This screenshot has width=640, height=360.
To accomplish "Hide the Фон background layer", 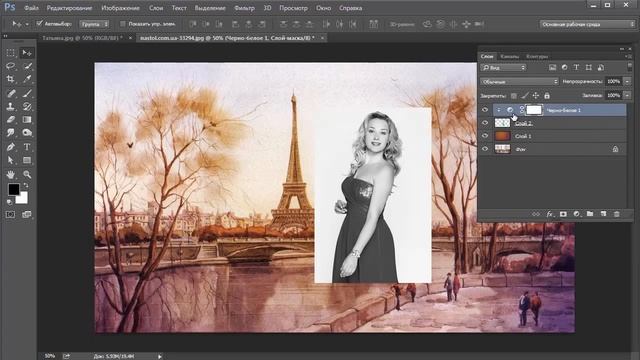I will tap(485, 149).
